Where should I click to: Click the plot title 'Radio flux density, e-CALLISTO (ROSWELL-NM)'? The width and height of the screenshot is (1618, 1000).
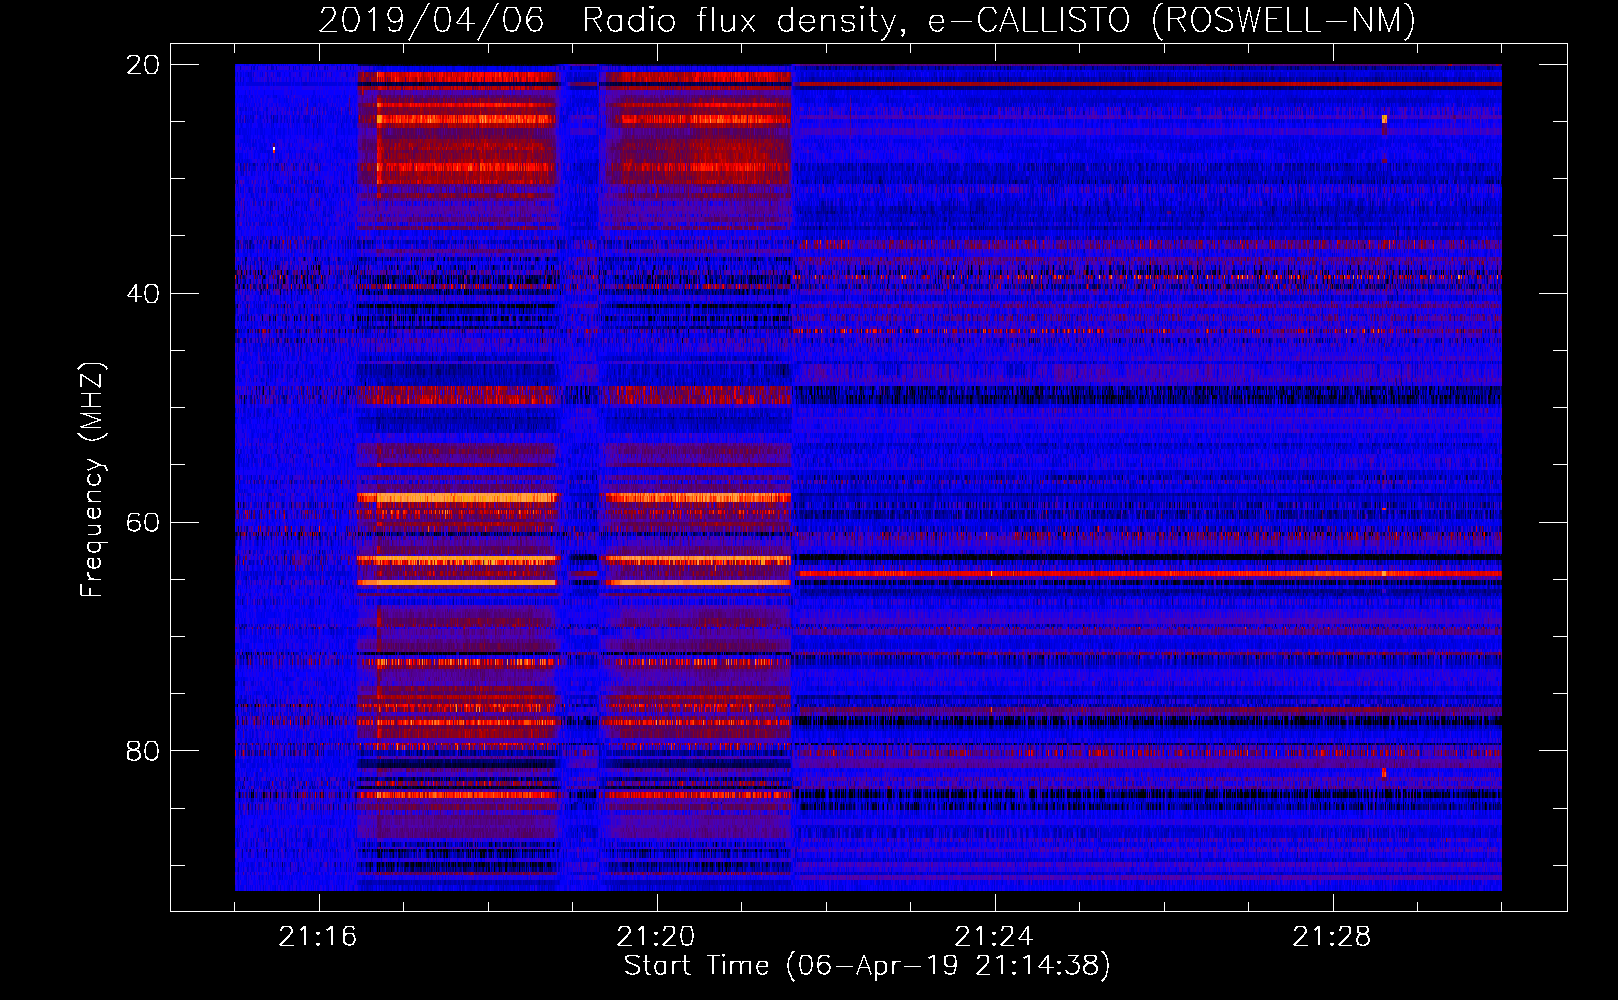(998, 20)
